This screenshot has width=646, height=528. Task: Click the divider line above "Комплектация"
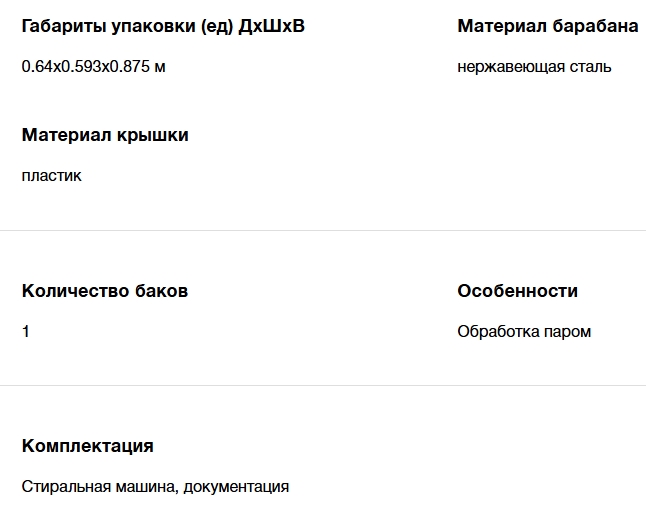tap(323, 386)
